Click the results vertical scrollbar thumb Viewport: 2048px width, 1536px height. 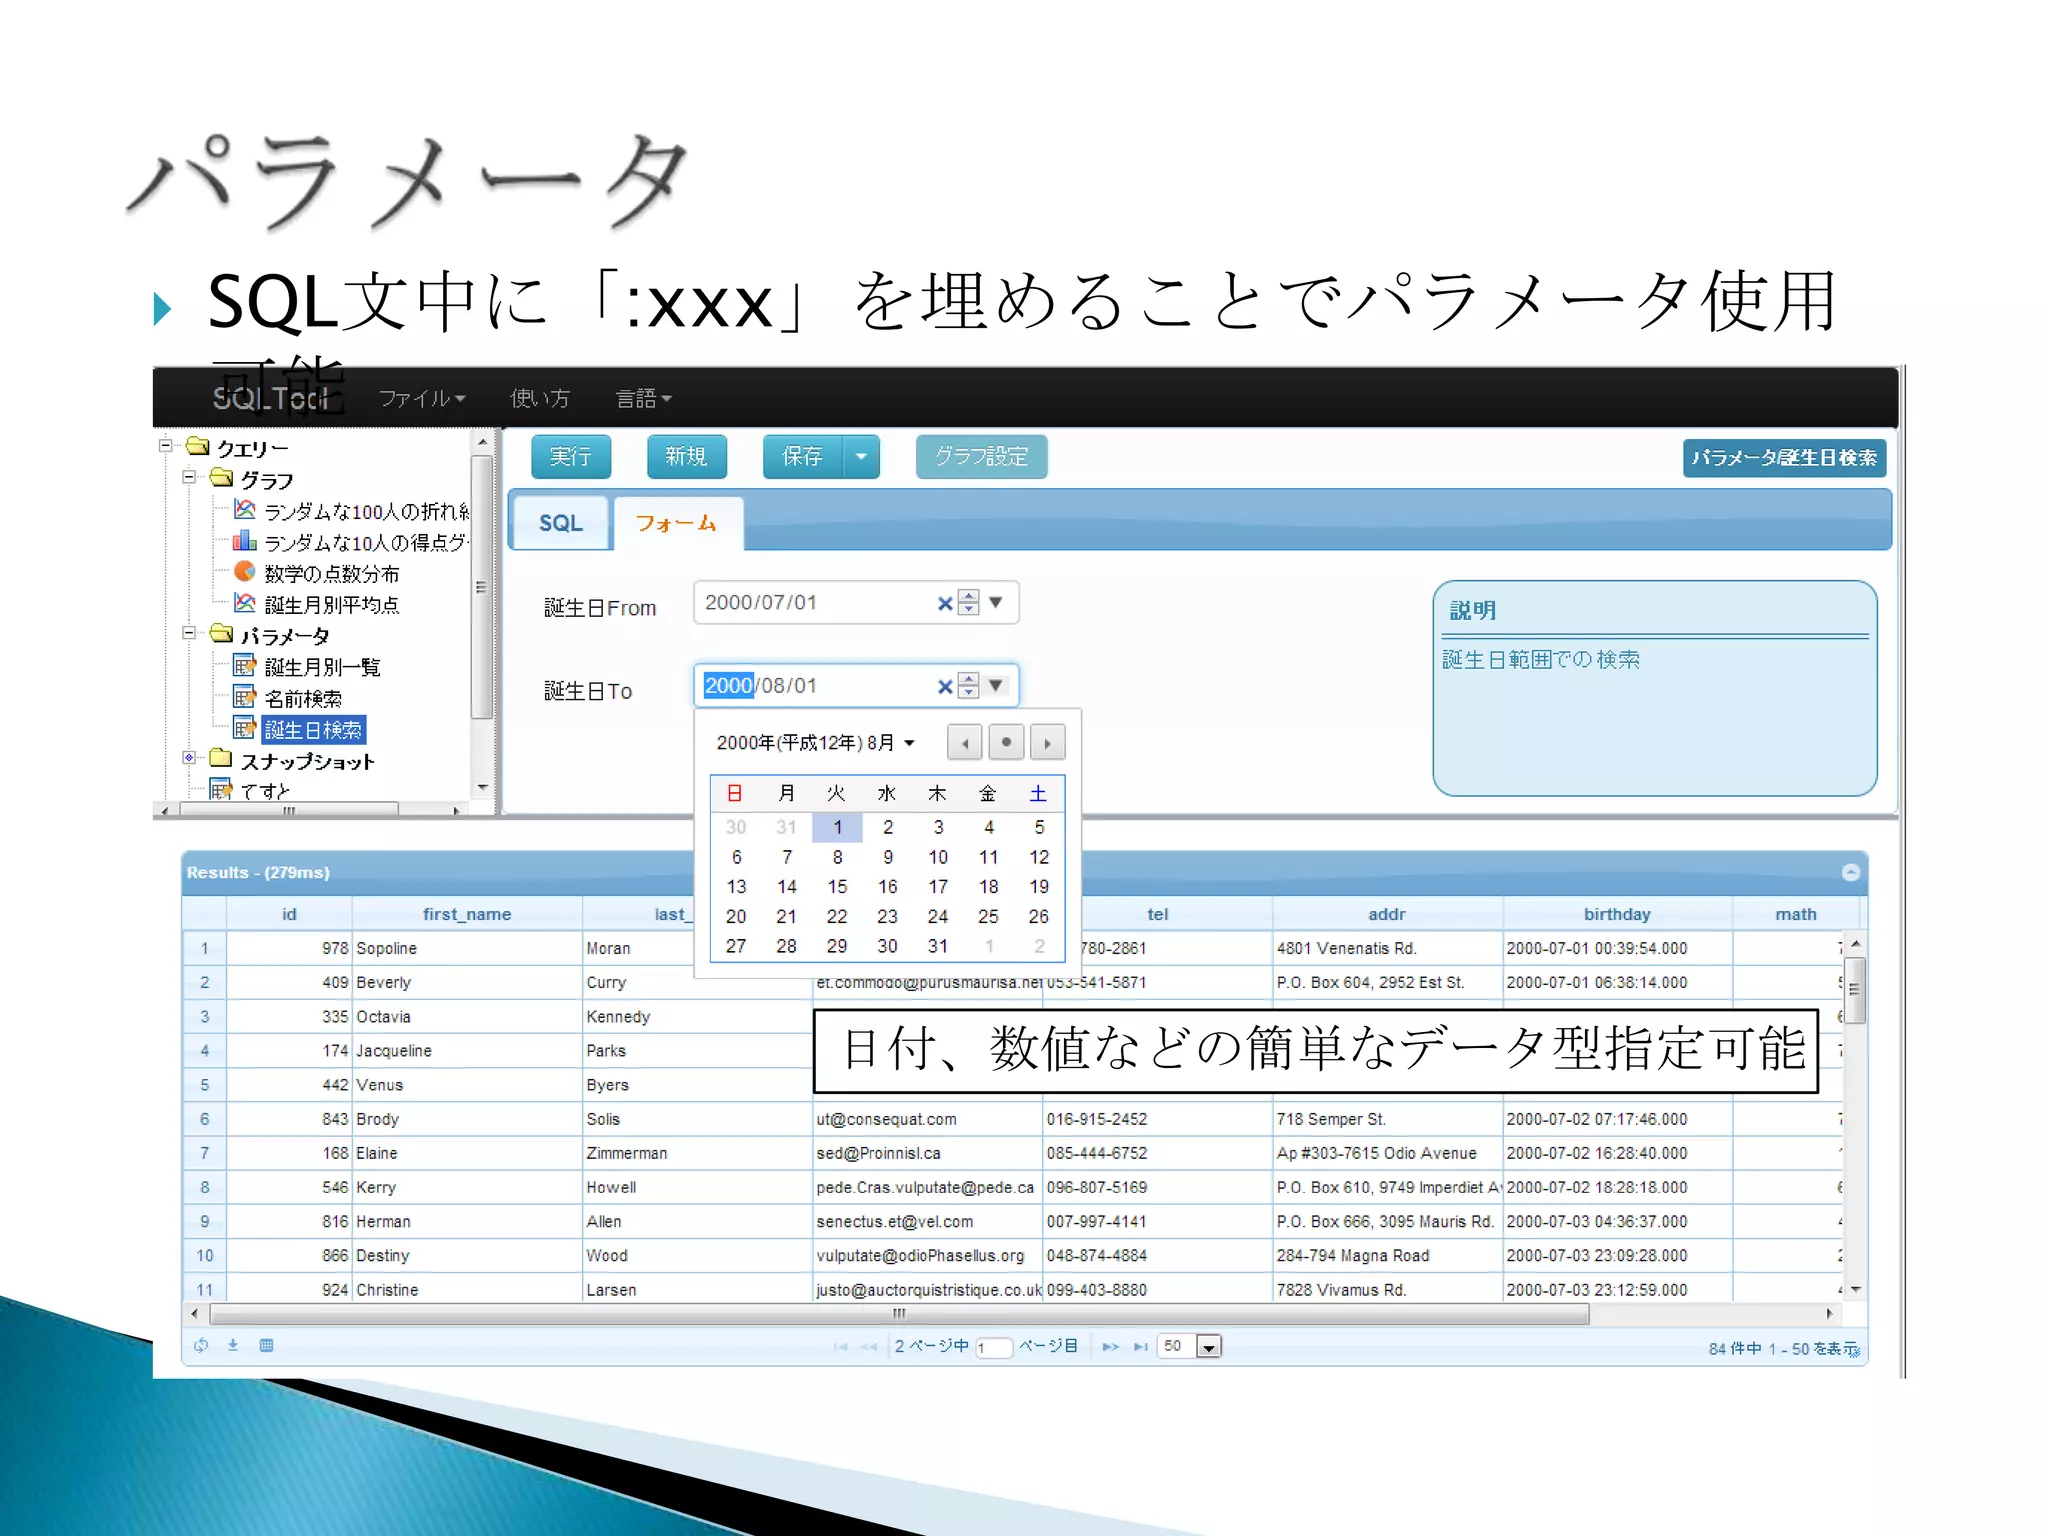pos(1854,990)
